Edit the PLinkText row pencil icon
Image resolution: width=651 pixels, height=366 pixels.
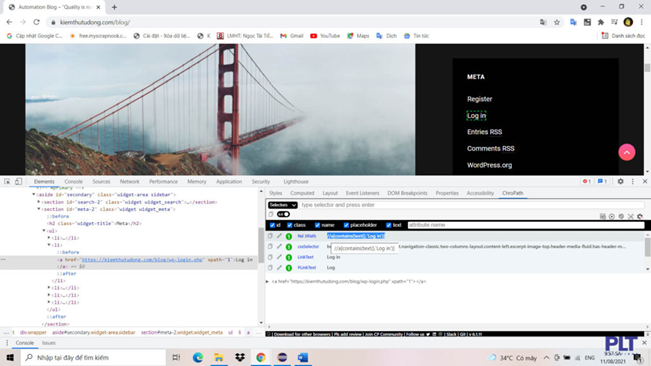click(x=279, y=268)
